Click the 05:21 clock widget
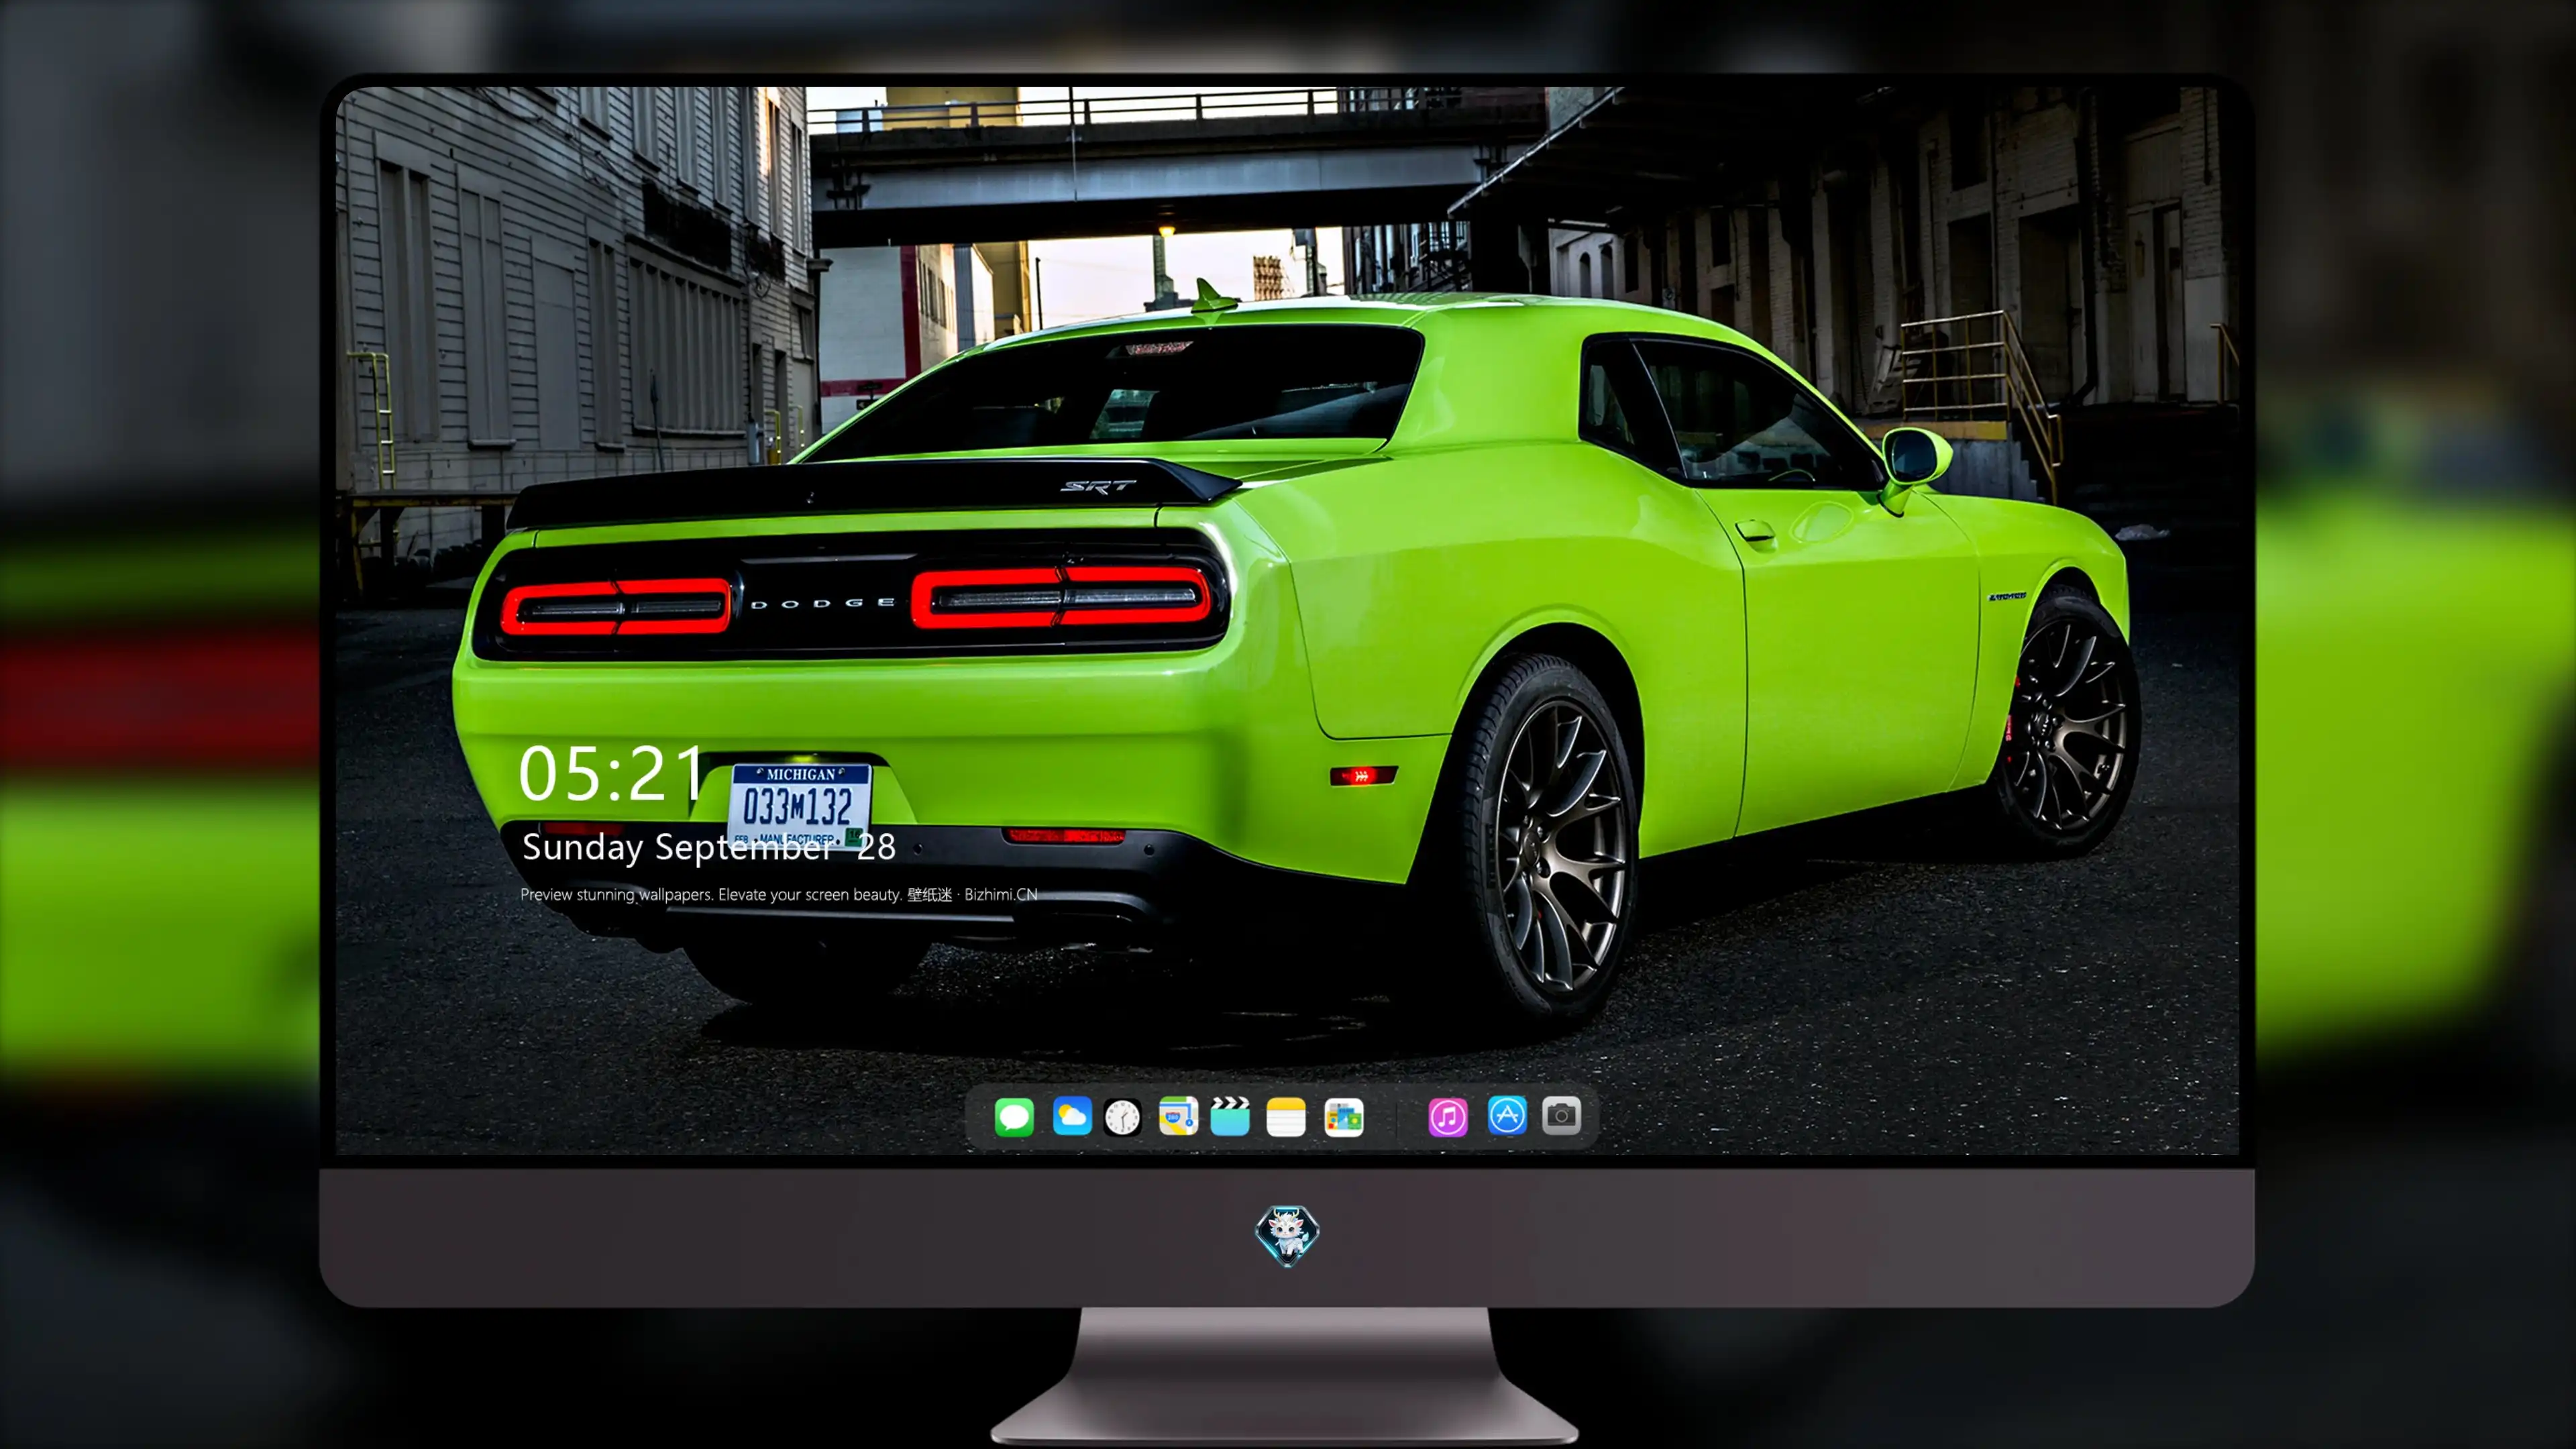 point(611,774)
